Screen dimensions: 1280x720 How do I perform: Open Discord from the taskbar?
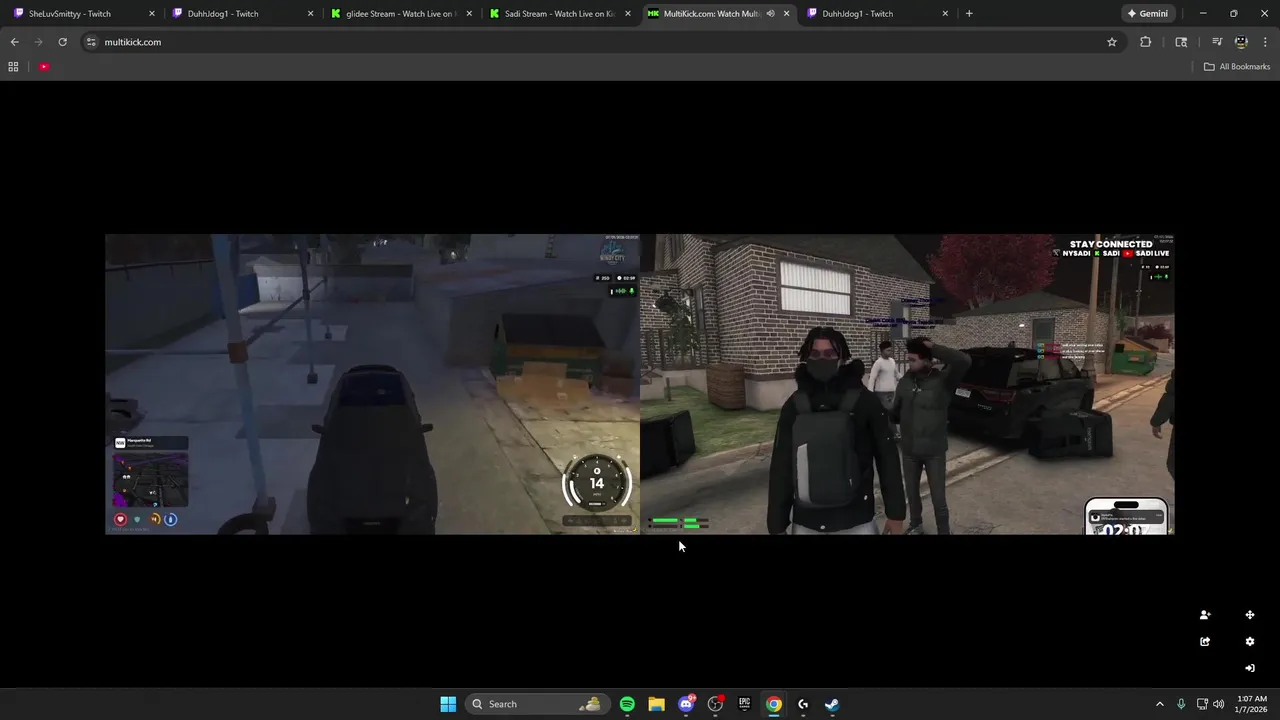(x=686, y=704)
